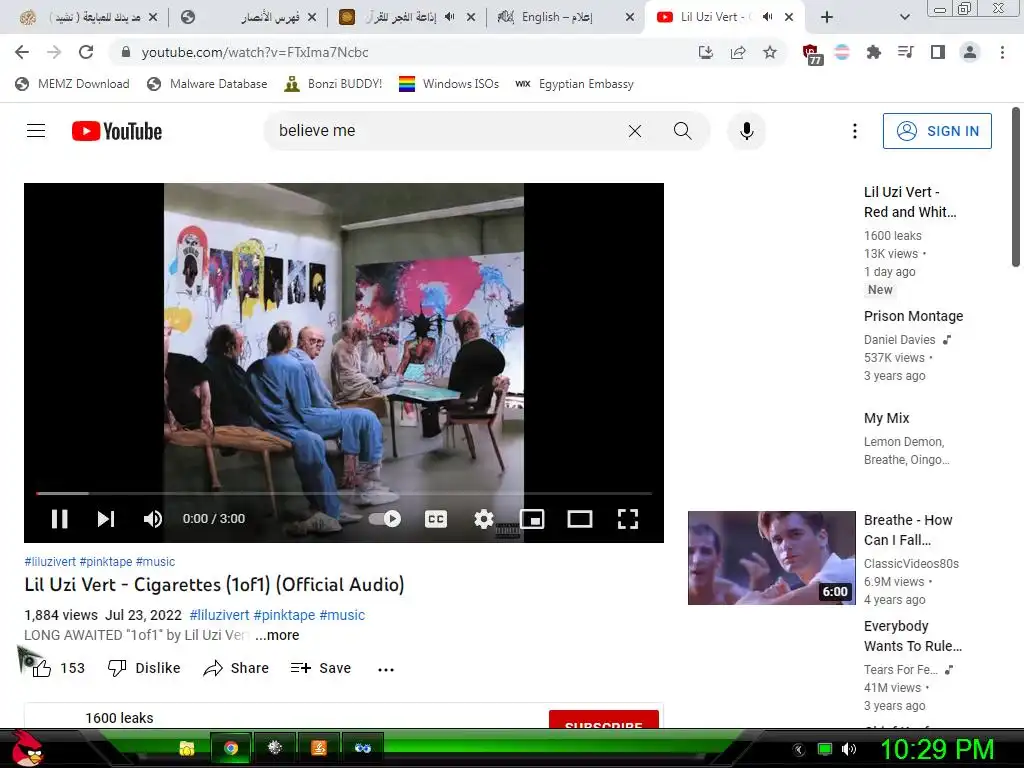Open the YouTube guide hamburger menu
This screenshot has height=768, width=1024.
coord(36,131)
